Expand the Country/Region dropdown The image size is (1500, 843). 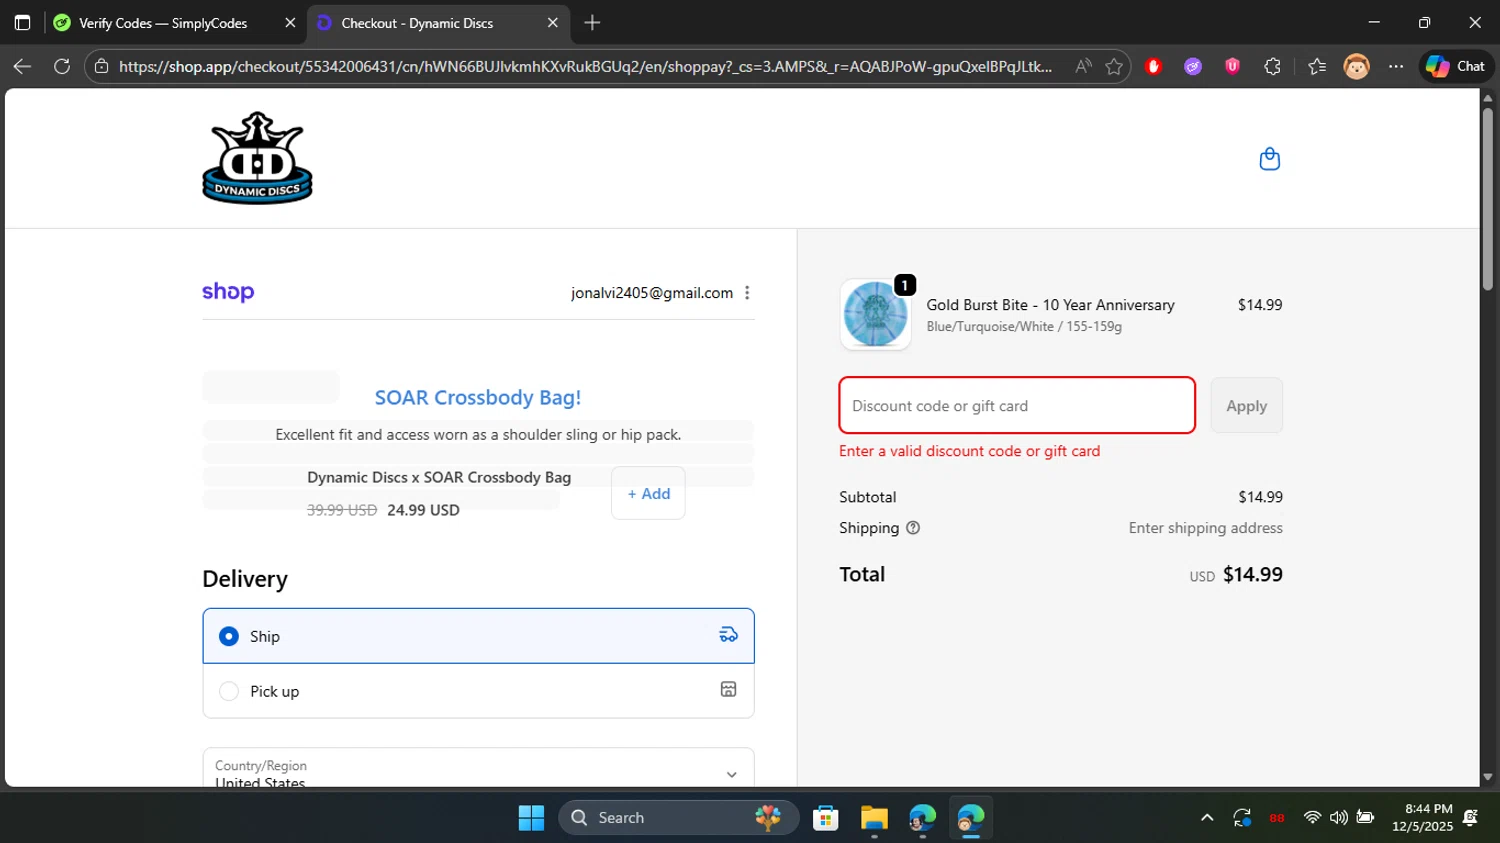(x=478, y=769)
